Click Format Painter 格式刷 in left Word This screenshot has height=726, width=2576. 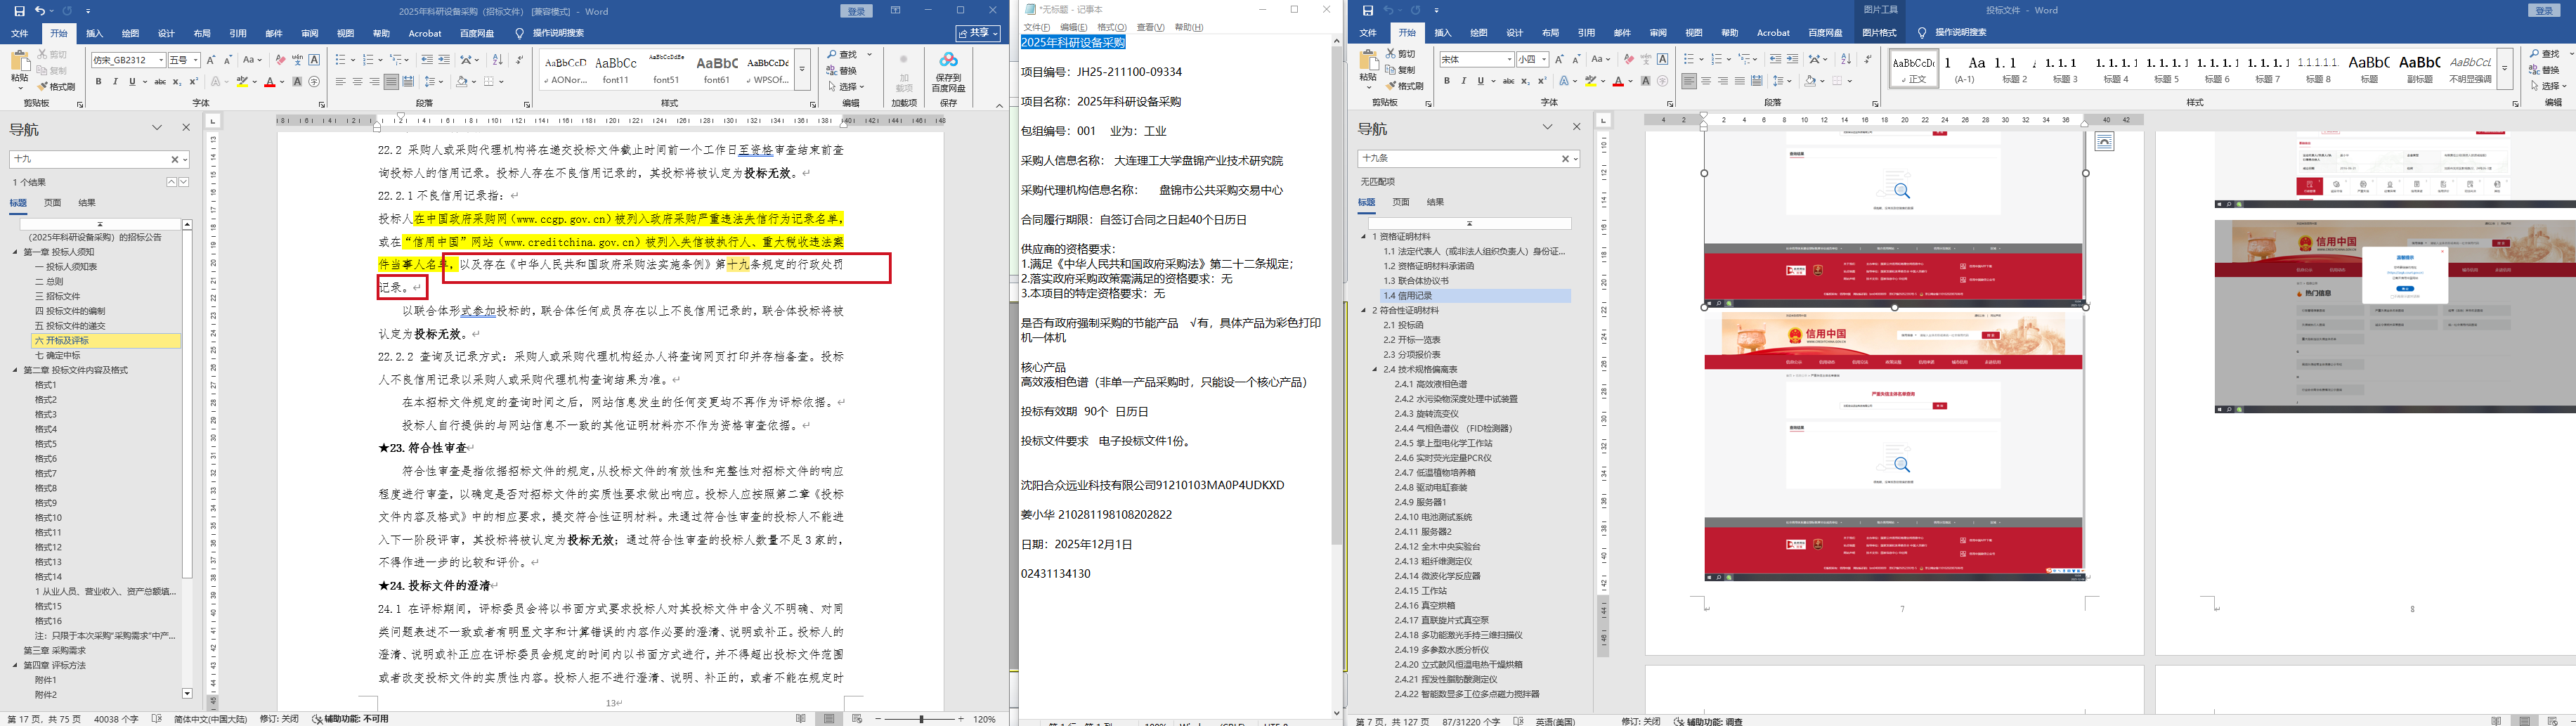point(57,87)
